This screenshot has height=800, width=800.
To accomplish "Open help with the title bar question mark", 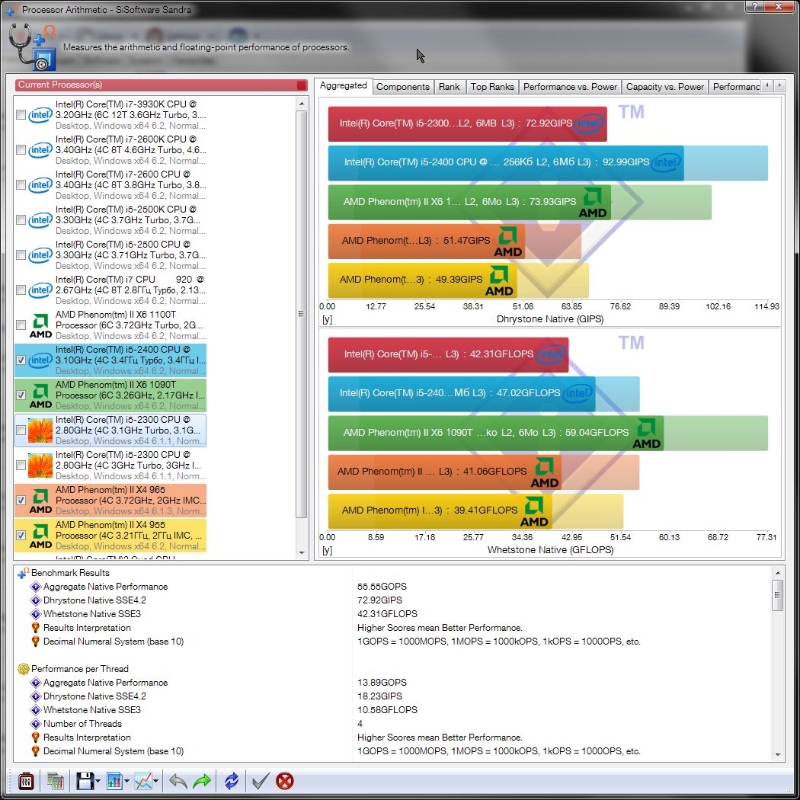I will [x=755, y=6].
